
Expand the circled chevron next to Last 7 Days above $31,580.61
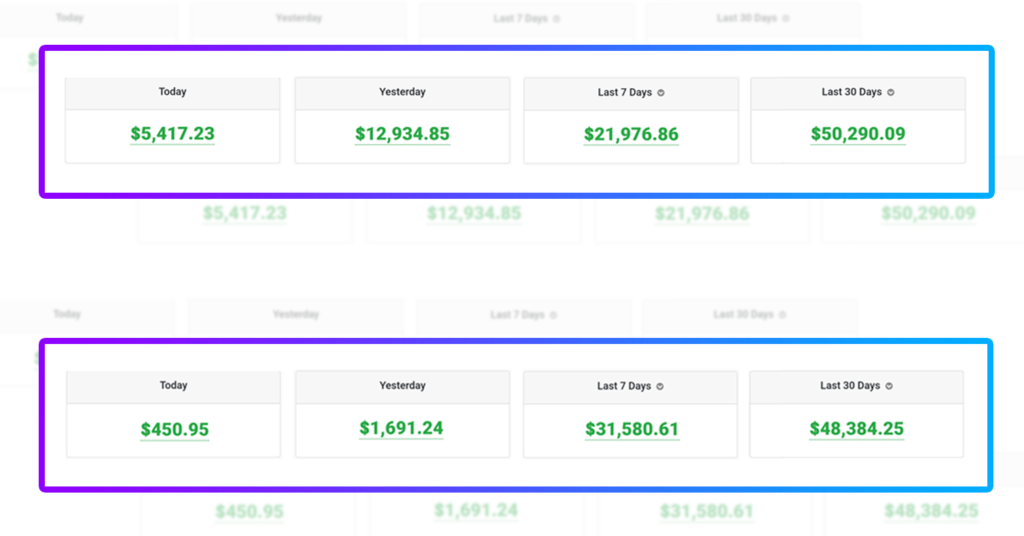pos(661,387)
